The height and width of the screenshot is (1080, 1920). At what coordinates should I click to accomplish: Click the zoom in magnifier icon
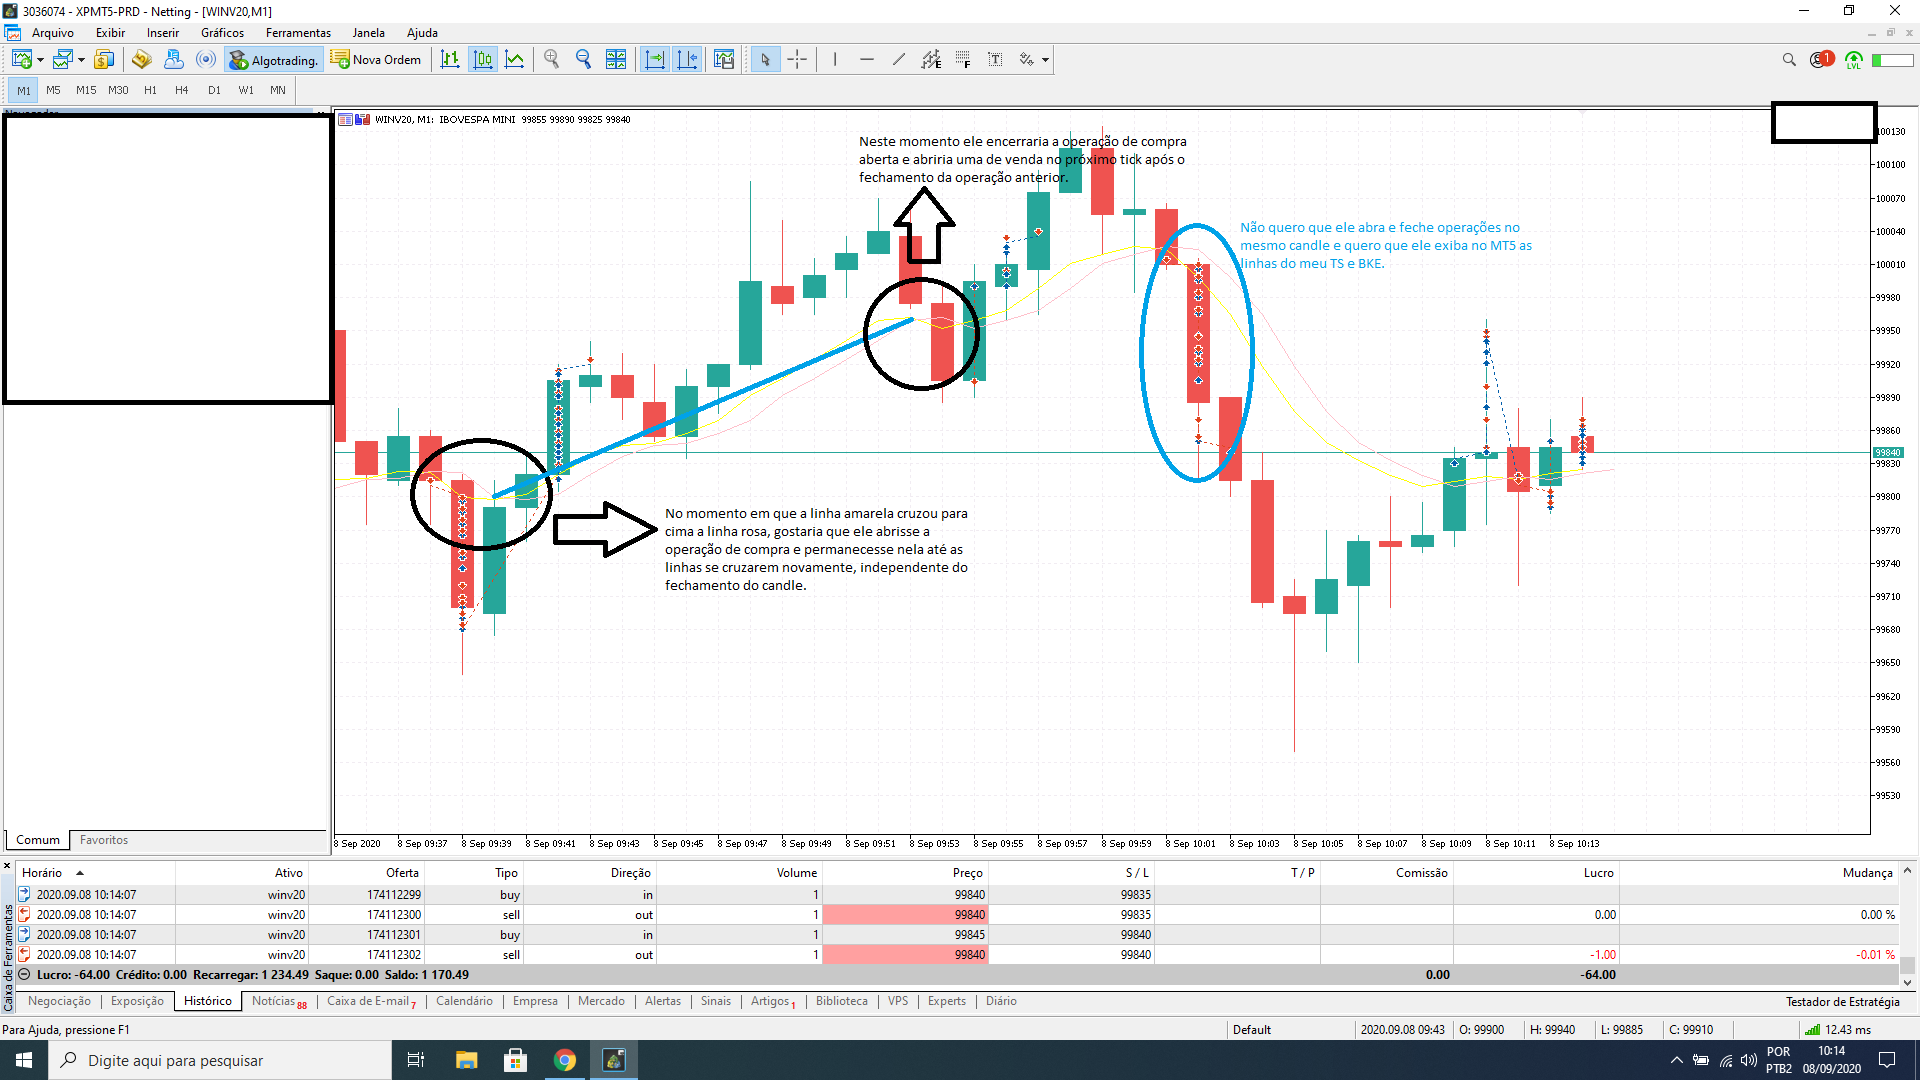[x=551, y=60]
